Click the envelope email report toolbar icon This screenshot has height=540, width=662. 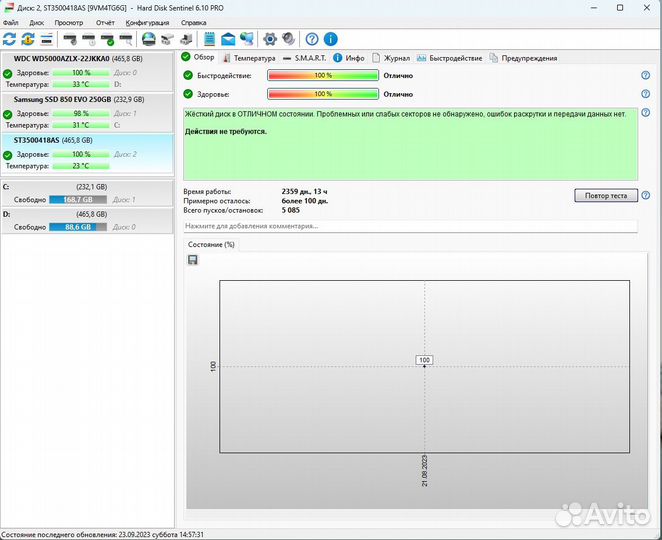(228, 39)
